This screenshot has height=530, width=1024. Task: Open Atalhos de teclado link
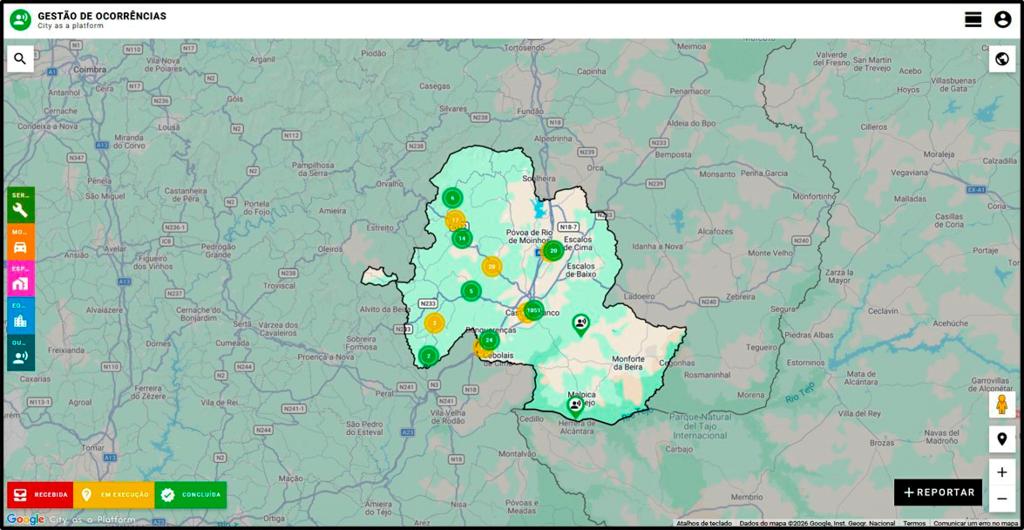704,523
